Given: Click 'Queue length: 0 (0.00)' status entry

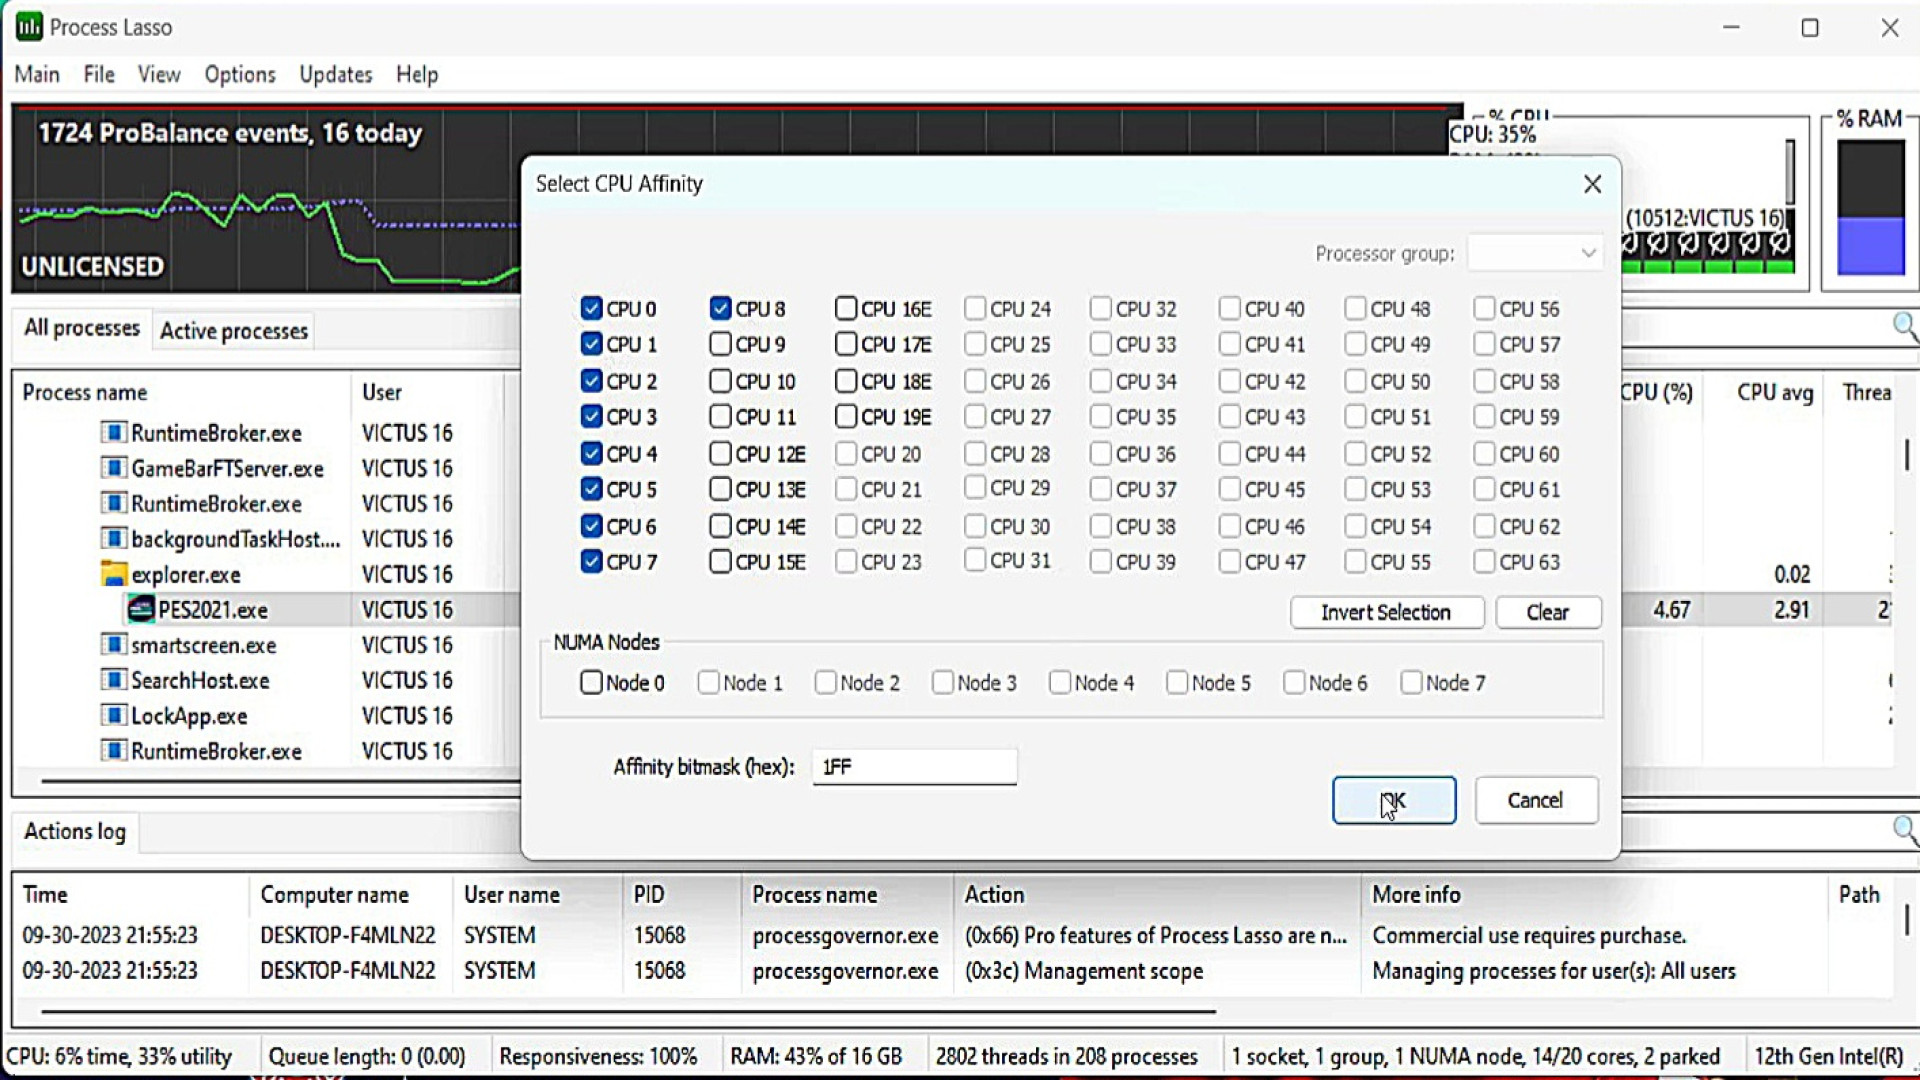Looking at the screenshot, I should 367,1056.
